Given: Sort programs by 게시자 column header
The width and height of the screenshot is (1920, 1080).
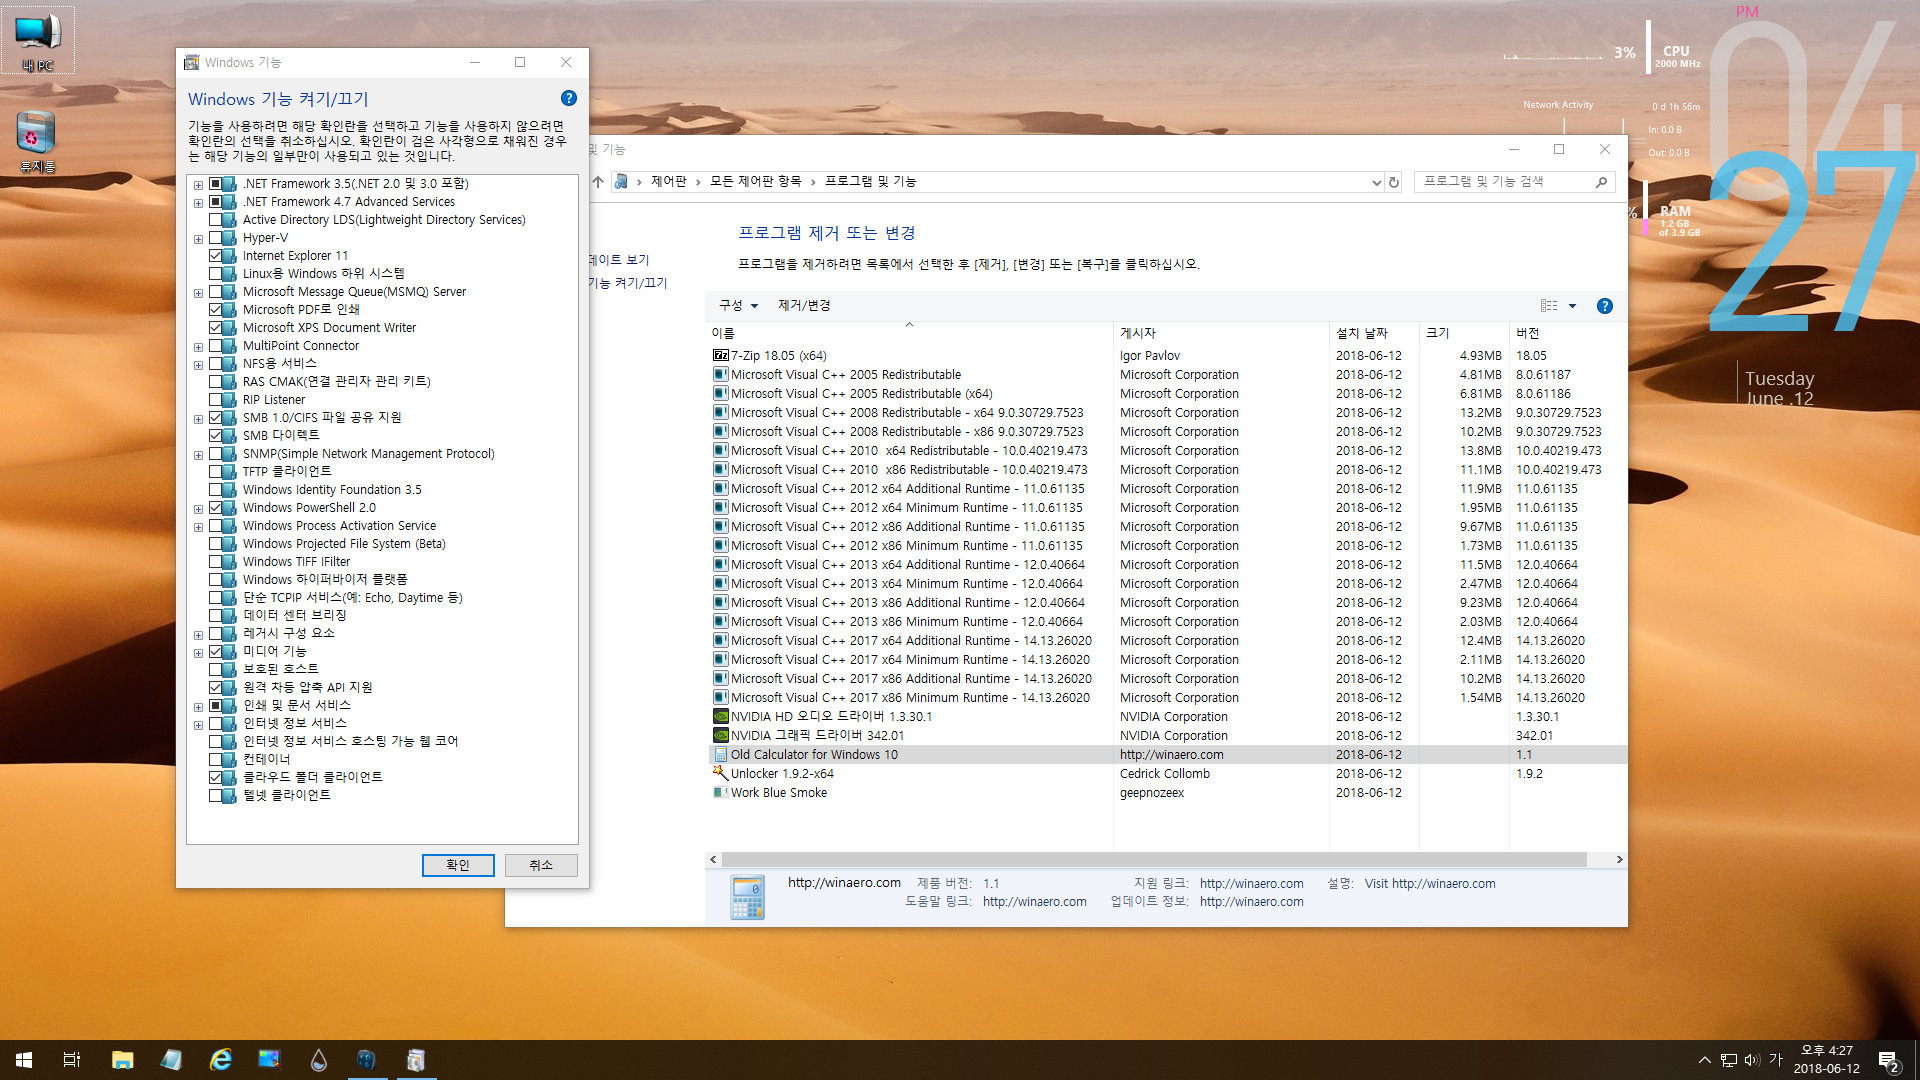Looking at the screenshot, I should [x=1221, y=333].
